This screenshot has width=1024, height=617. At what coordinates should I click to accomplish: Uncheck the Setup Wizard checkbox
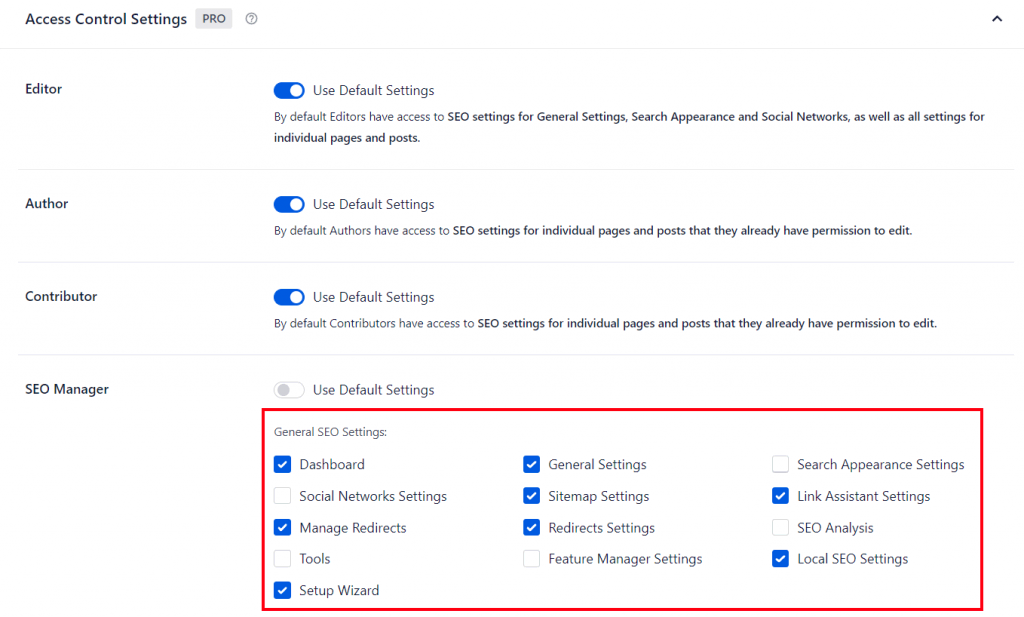point(283,590)
